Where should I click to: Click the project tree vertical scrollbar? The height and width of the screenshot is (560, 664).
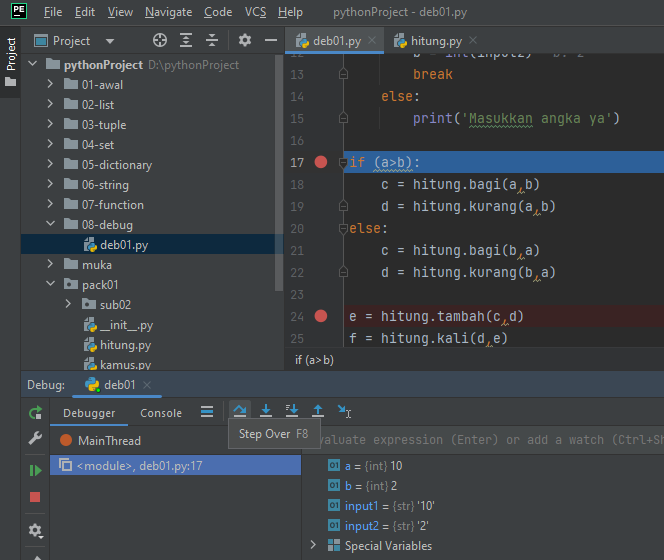point(278,174)
